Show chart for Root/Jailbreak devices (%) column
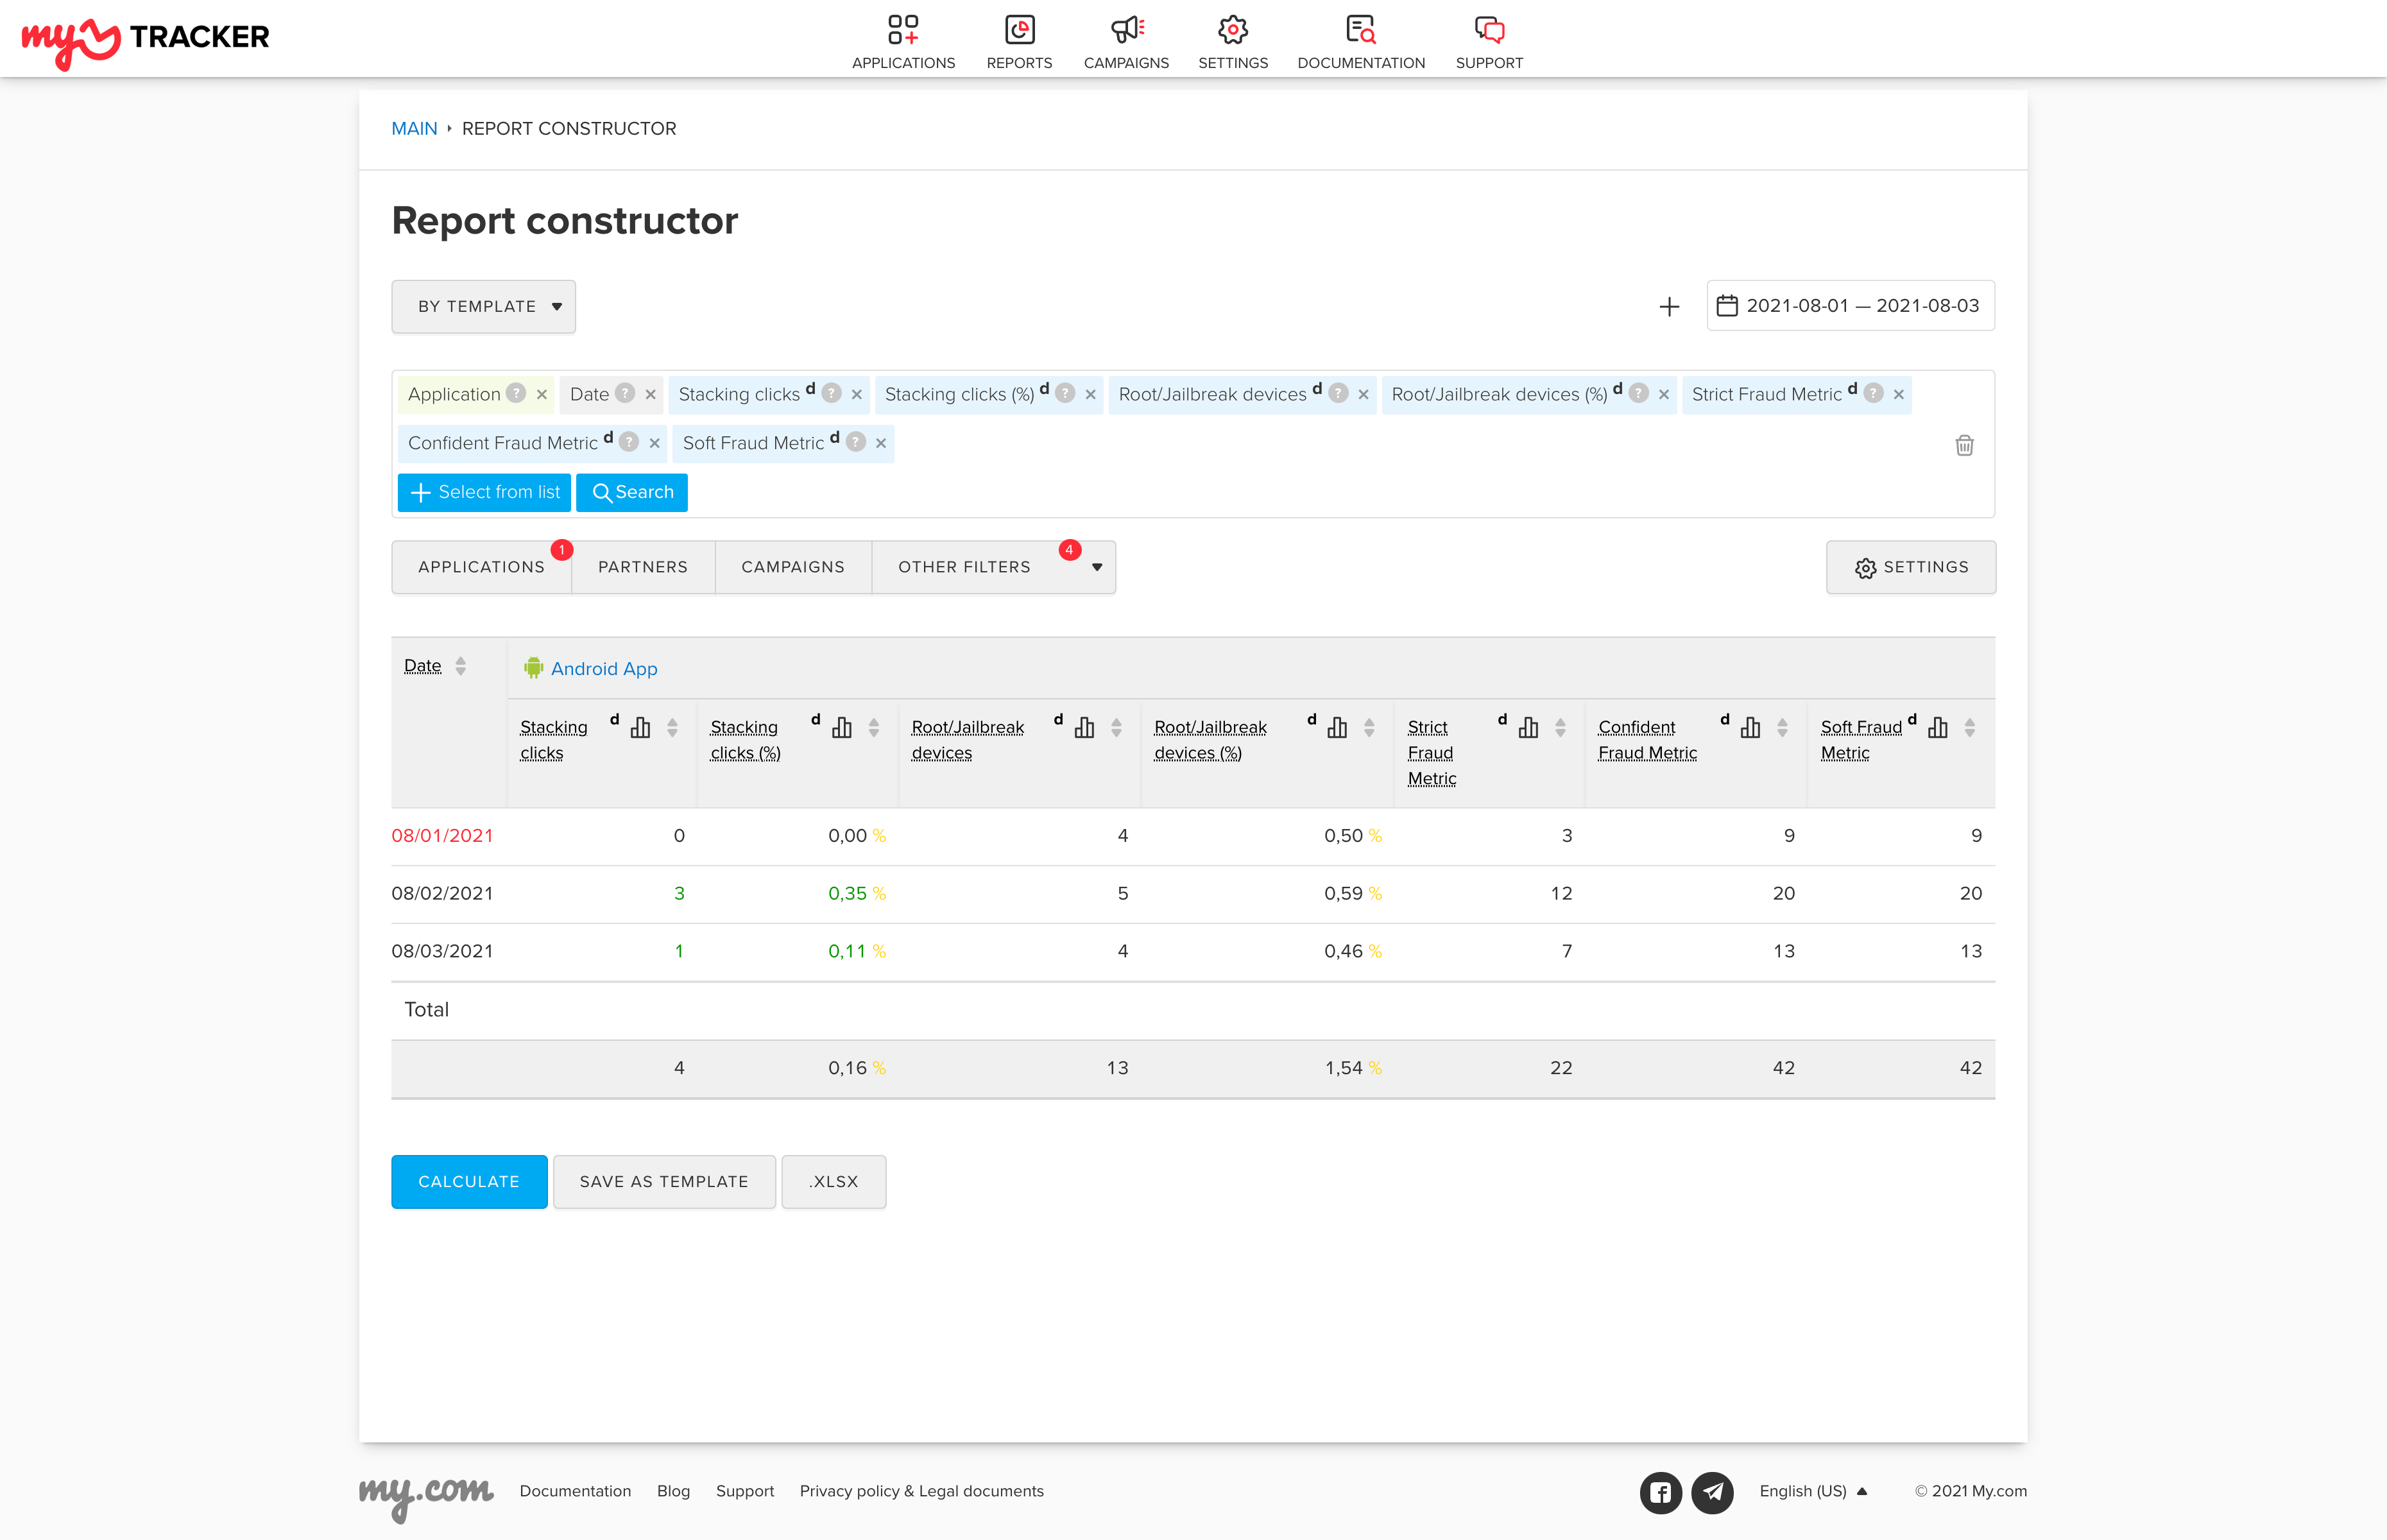 click(1337, 728)
